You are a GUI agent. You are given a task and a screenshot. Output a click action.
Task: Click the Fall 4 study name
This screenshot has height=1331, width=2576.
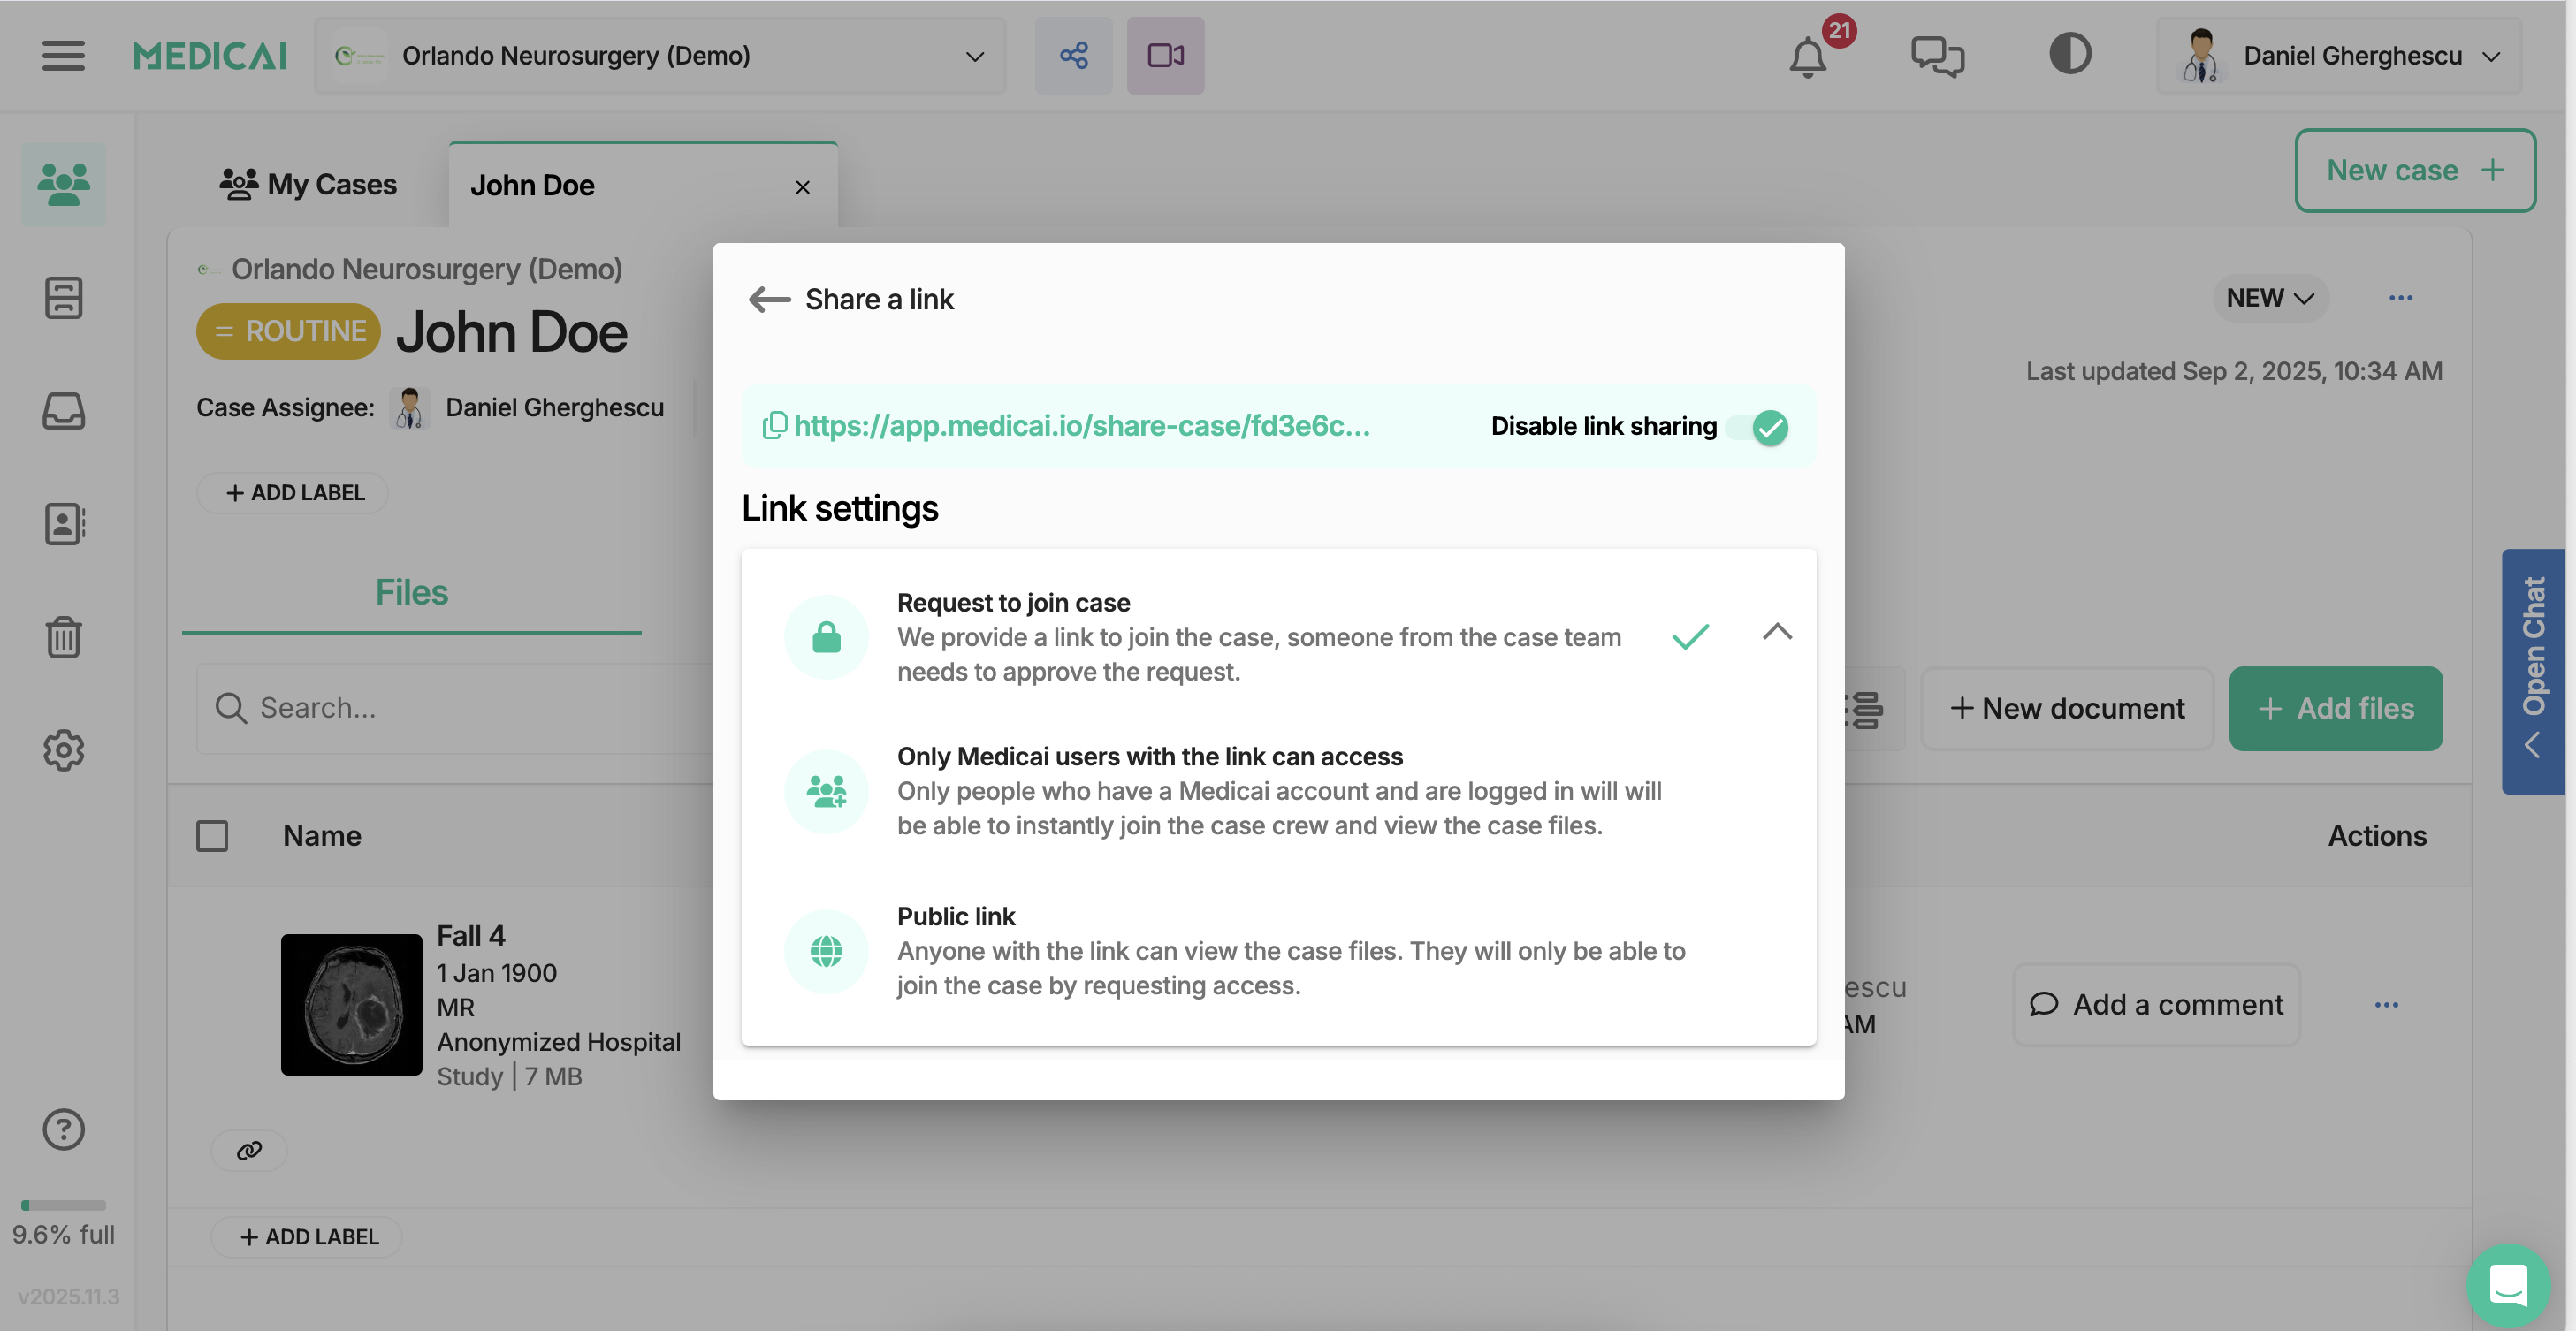tap(471, 936)
